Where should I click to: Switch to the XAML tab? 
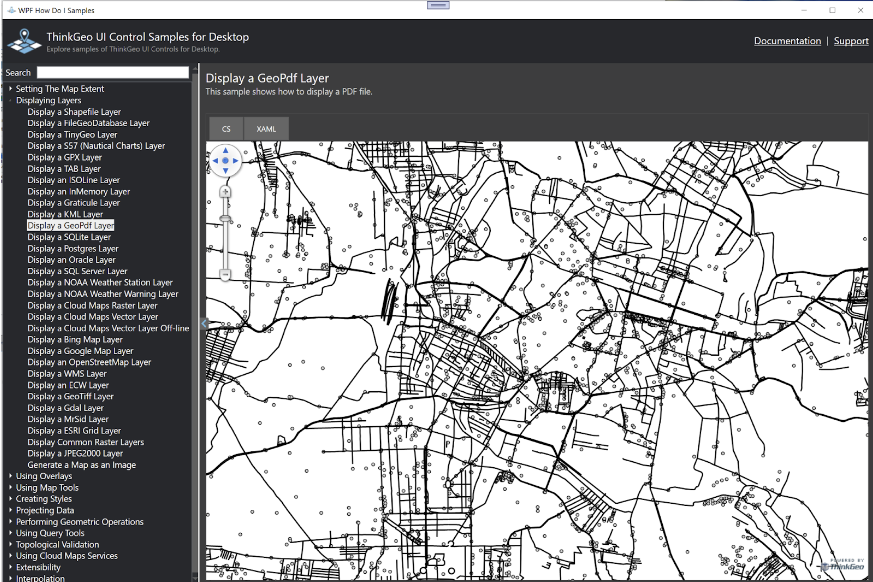(266, 129)
